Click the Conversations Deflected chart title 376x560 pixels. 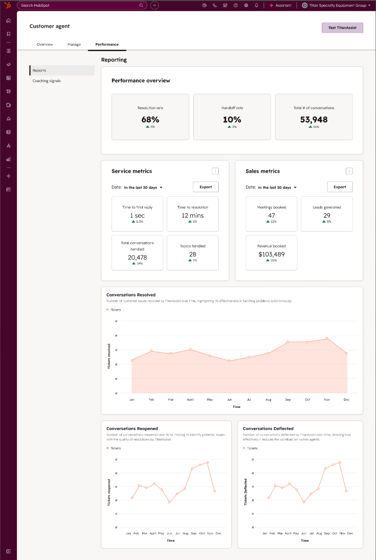coord(268,428)
